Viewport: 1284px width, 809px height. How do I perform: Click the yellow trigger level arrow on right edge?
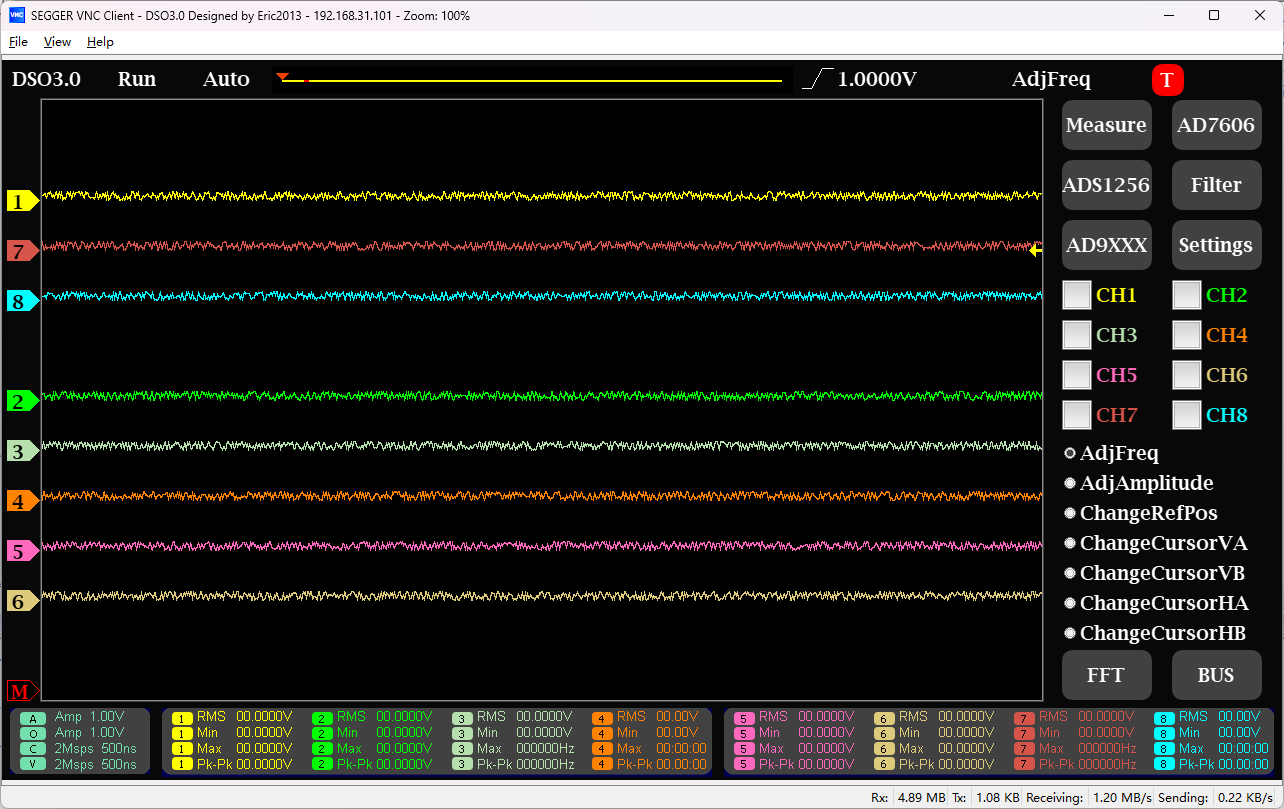point(1036,251)
